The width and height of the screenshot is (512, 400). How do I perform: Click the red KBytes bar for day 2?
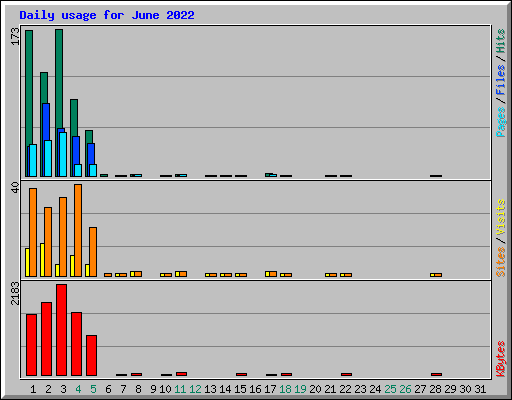[46, 339]
